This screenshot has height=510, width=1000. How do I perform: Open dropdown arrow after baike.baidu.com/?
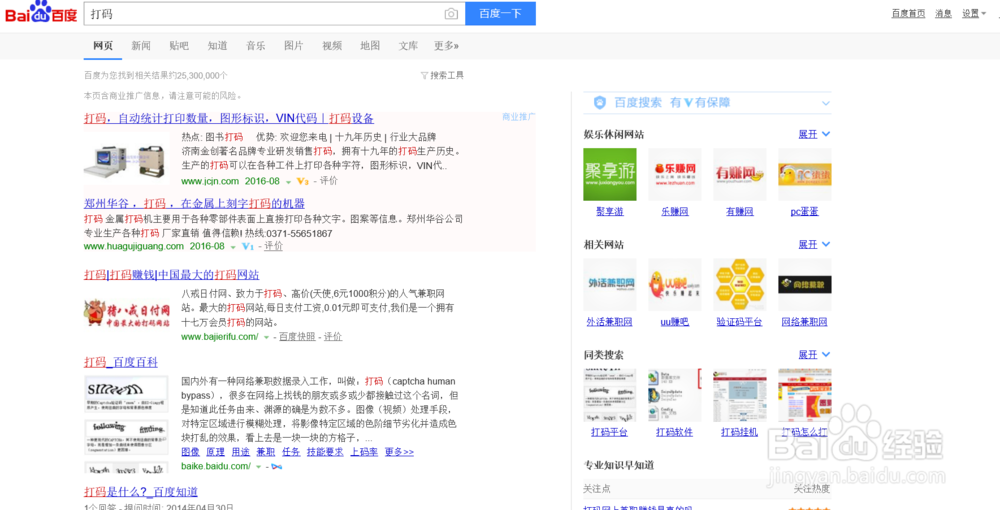click(x=258, y=467)
